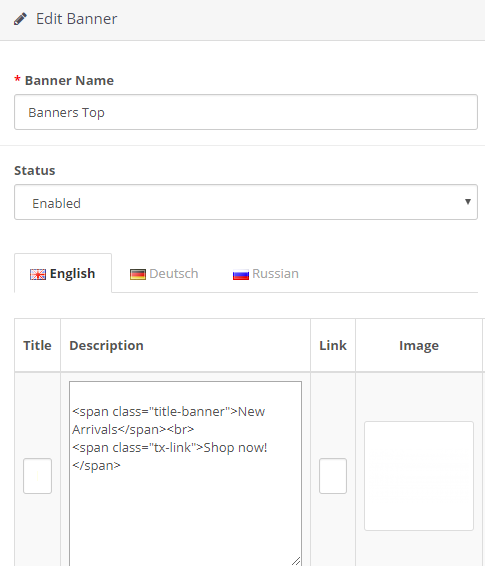485x566 pixels.
Task: Switch to the Deutsch tab
Action: tap(164, 273)
